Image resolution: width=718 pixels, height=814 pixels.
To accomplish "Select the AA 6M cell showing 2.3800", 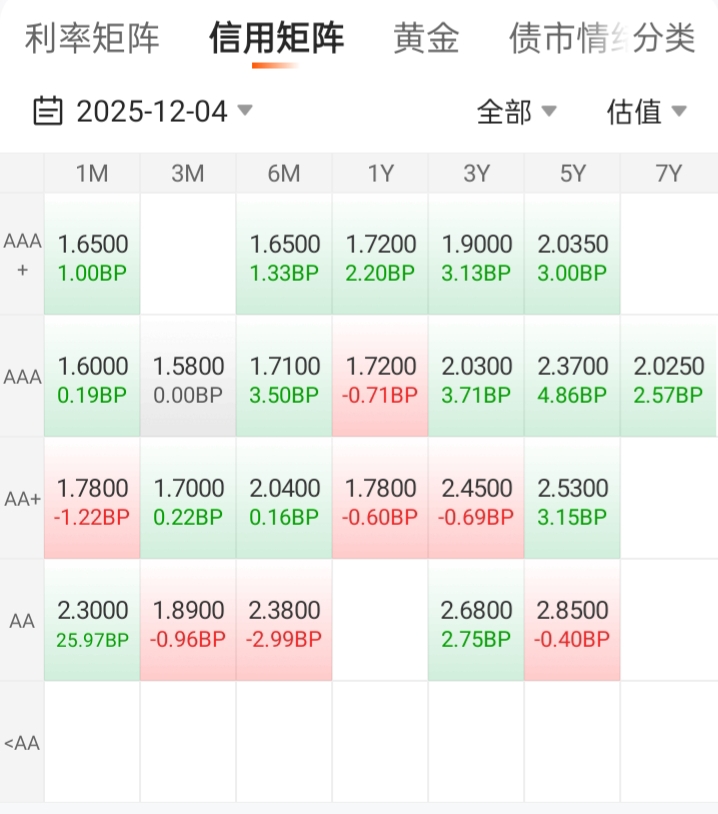I will click(x=284, y=622).
